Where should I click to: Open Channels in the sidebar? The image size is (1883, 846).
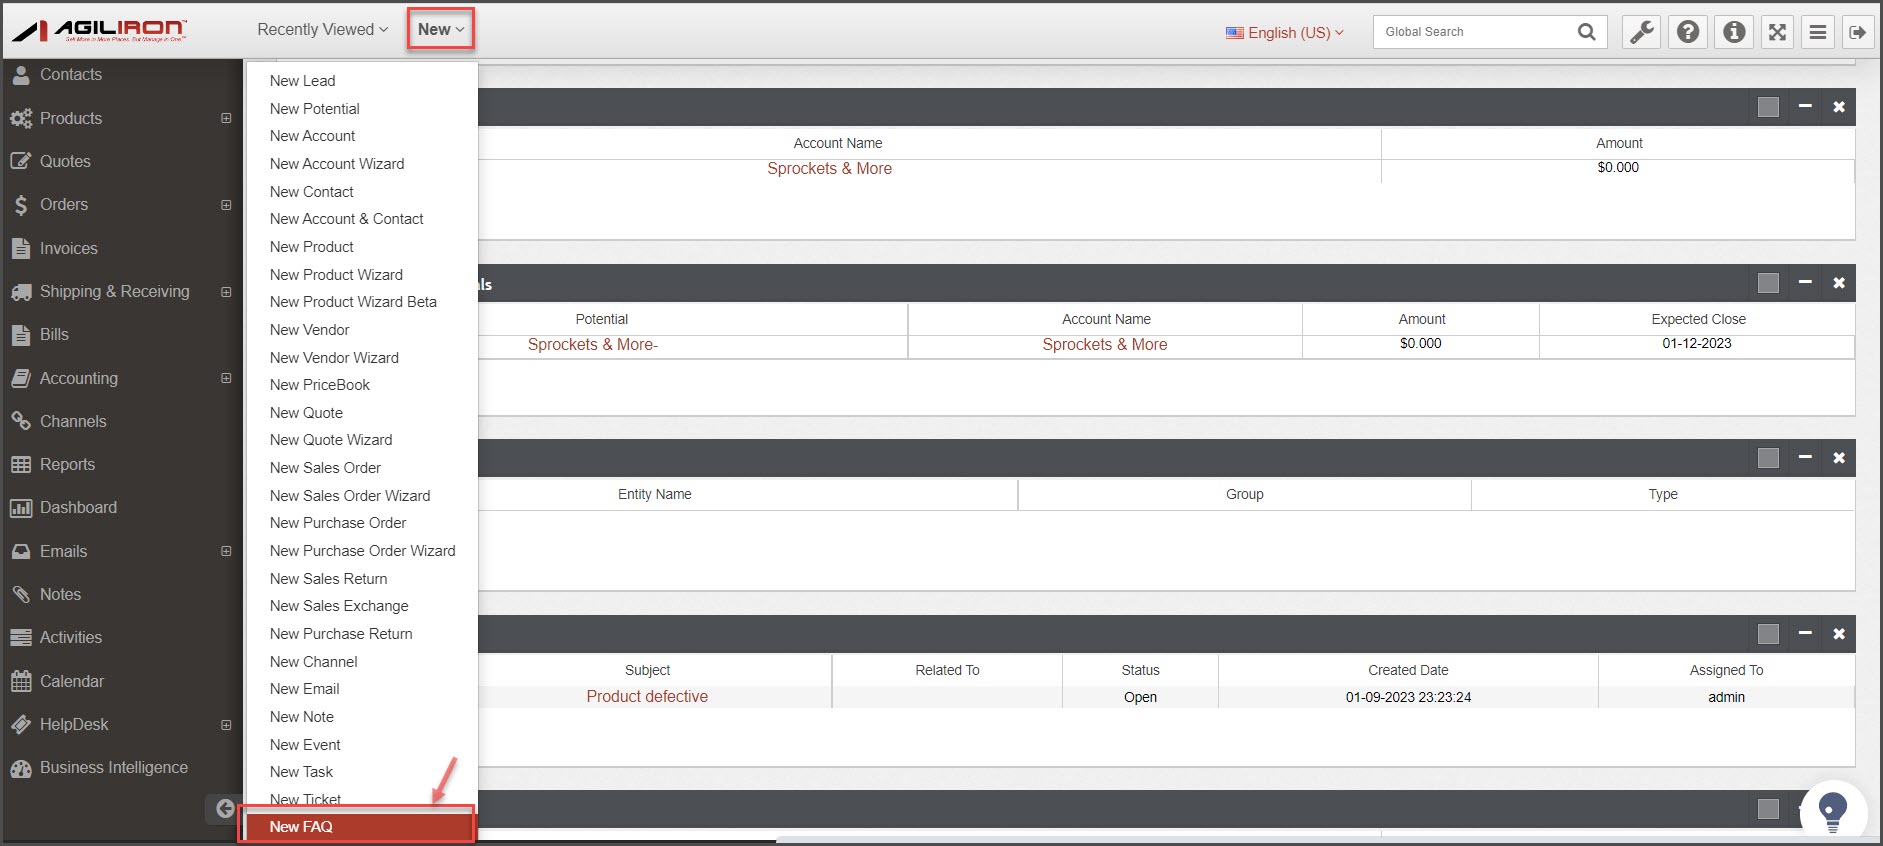tap(73, 421)
